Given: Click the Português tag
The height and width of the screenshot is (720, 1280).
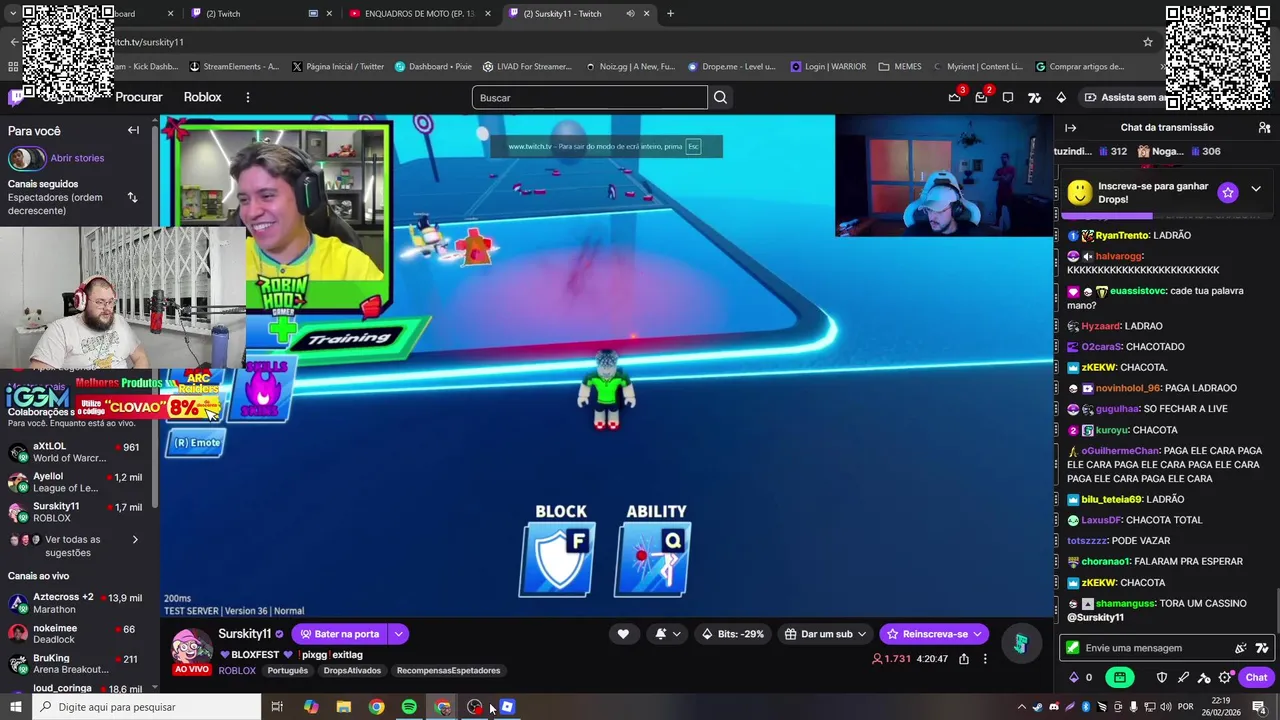Looking at the screenshot, I should [x=287, y=671].
